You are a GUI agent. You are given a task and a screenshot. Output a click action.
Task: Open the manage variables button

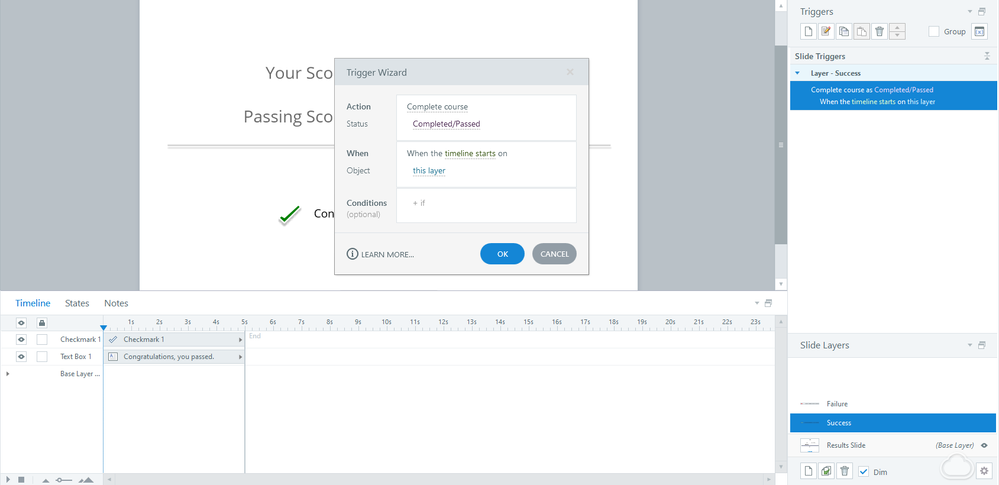click(979, 32)
